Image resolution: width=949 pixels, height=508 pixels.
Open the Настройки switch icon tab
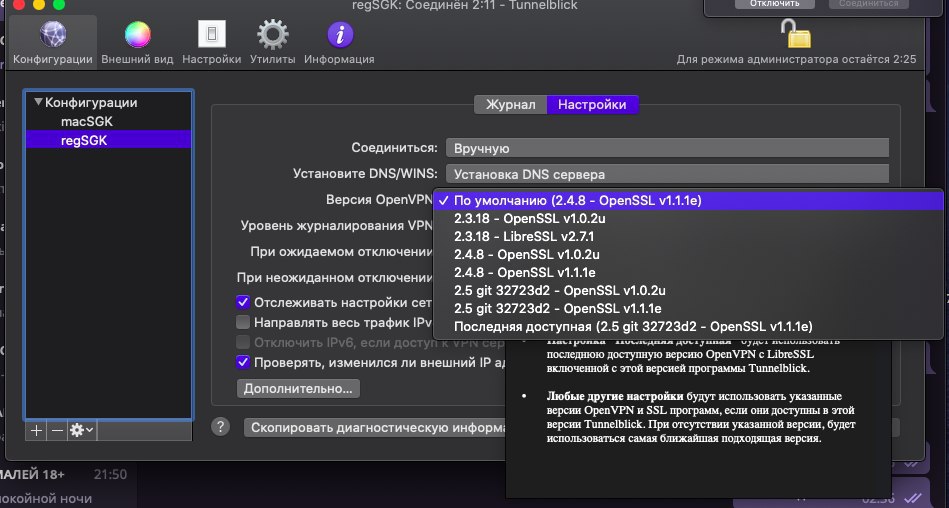click(212, 42)
